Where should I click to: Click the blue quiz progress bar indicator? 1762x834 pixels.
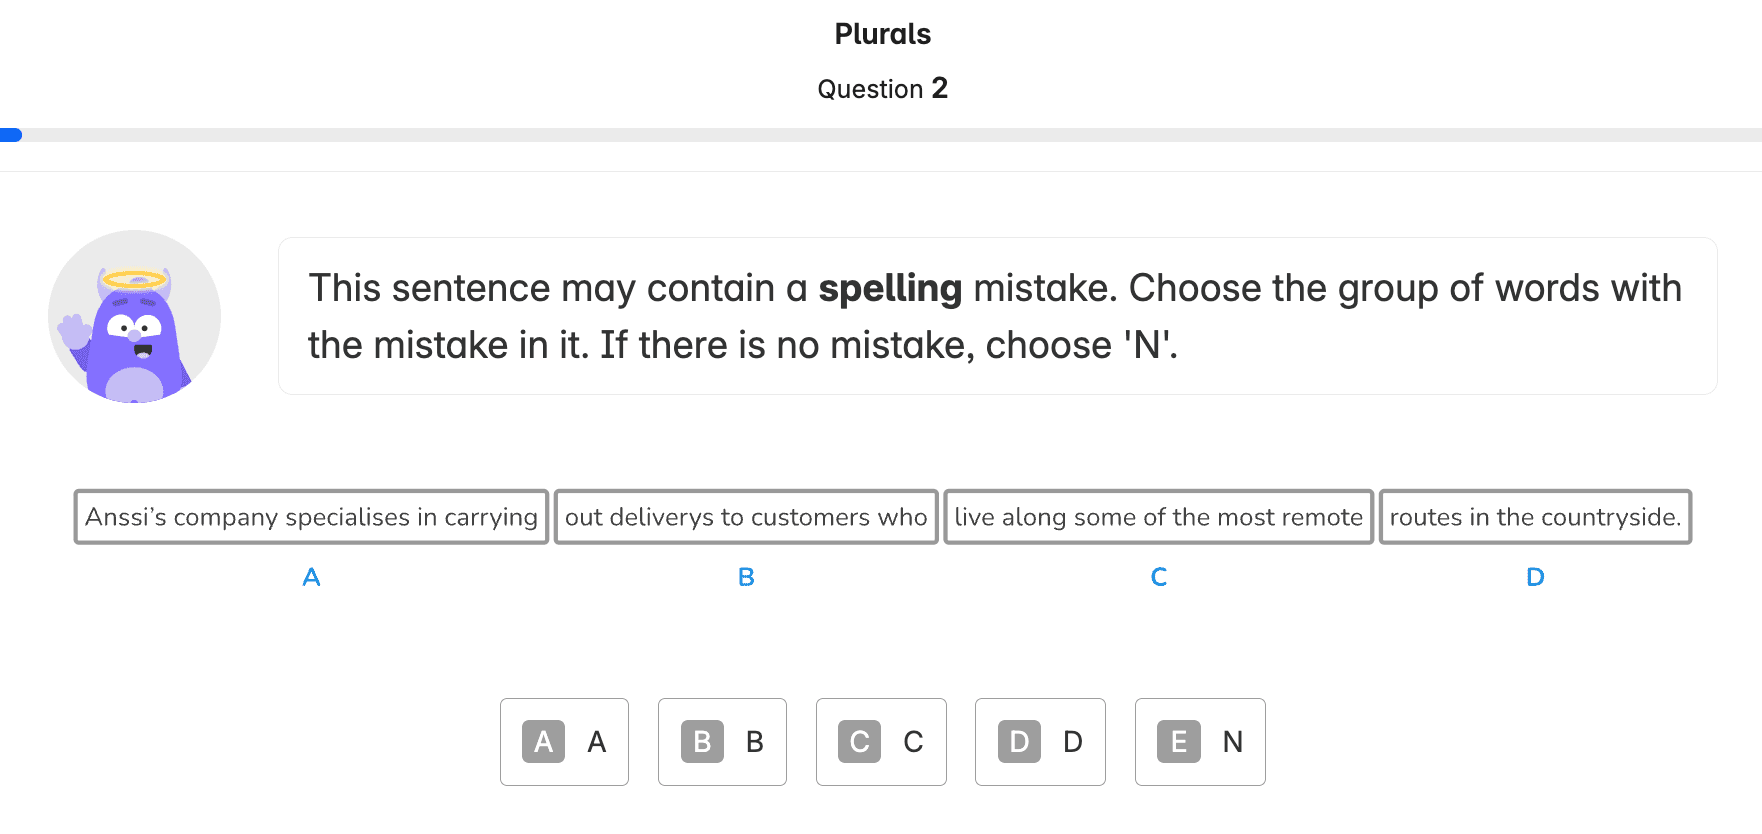[11, 135]
